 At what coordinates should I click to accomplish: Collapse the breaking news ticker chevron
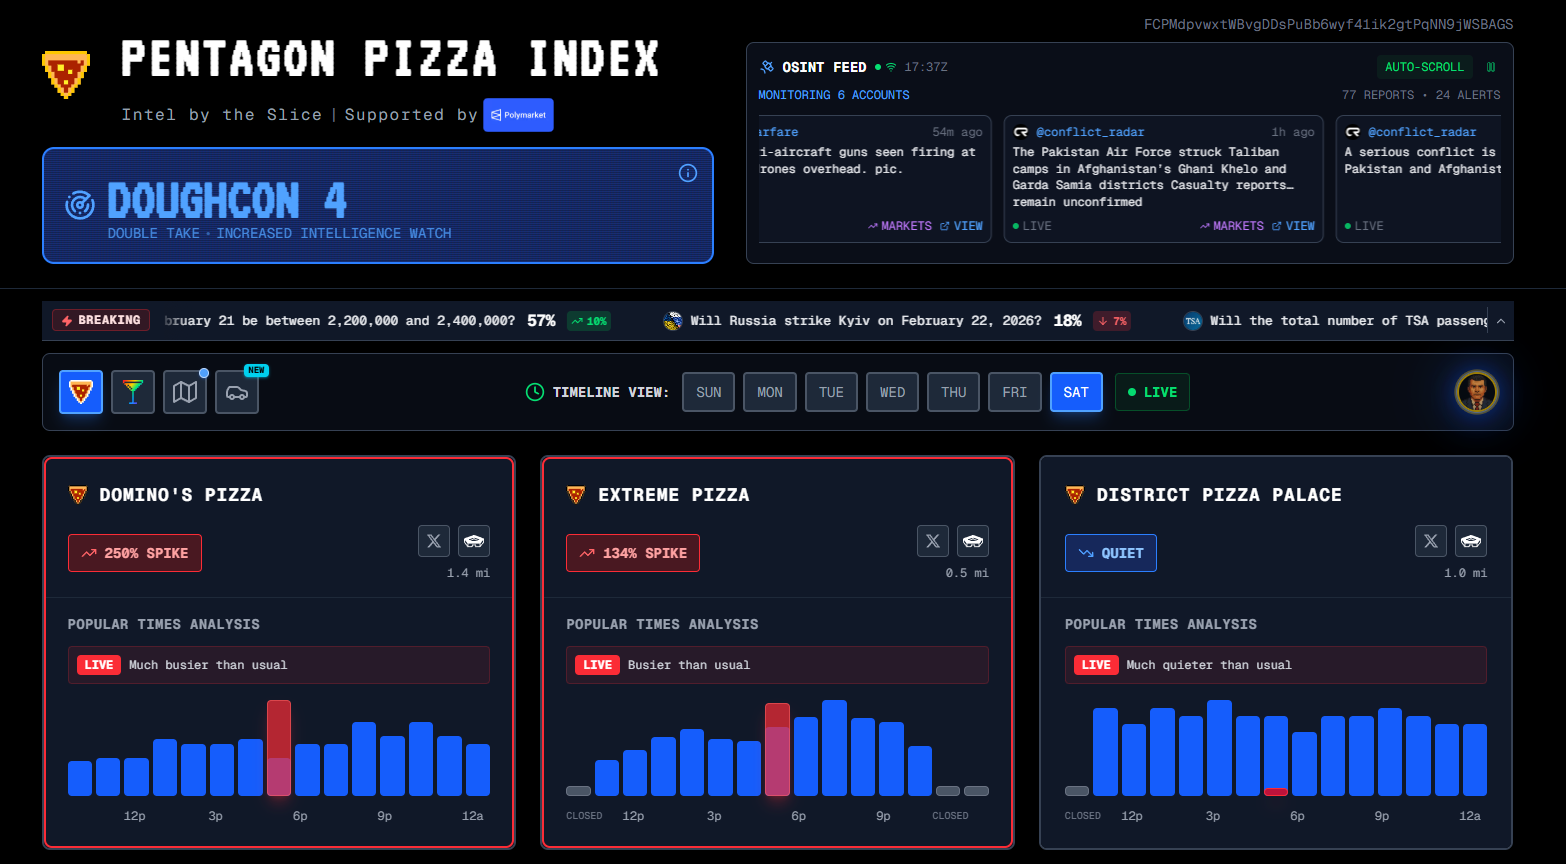(x=1501, y=321)
